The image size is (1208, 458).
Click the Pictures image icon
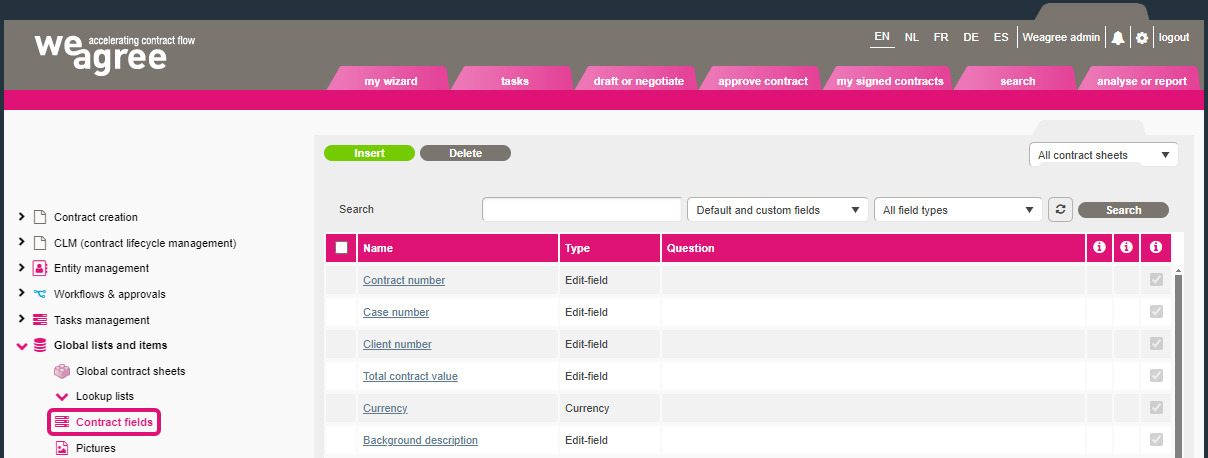(x=62, y=448)
